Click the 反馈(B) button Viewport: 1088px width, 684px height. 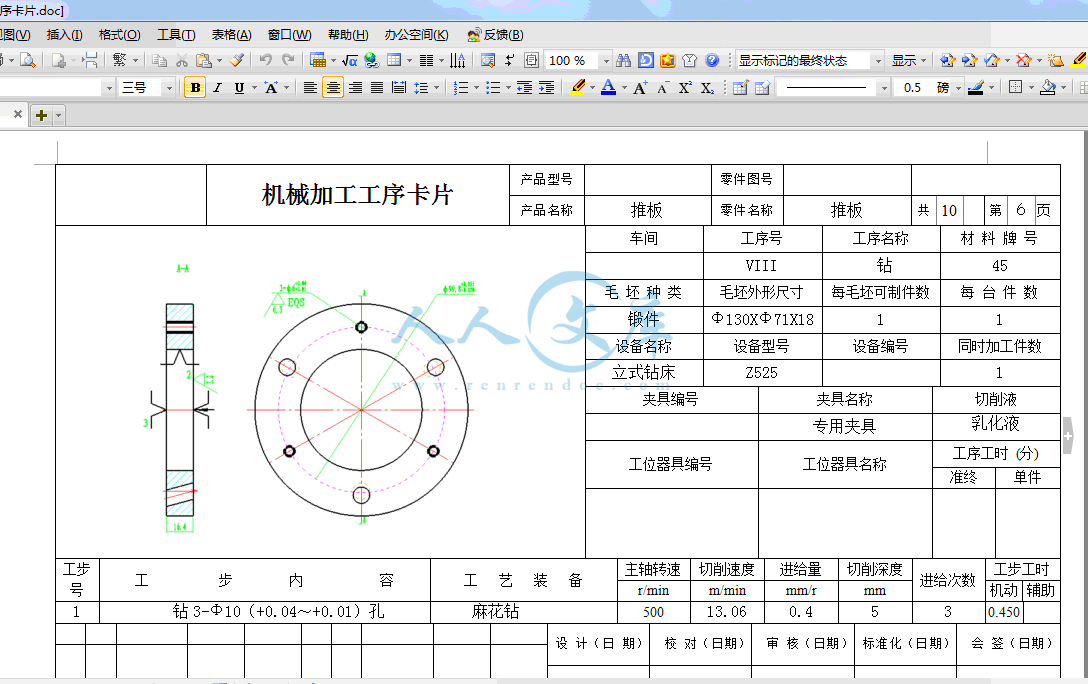point(495,35)
